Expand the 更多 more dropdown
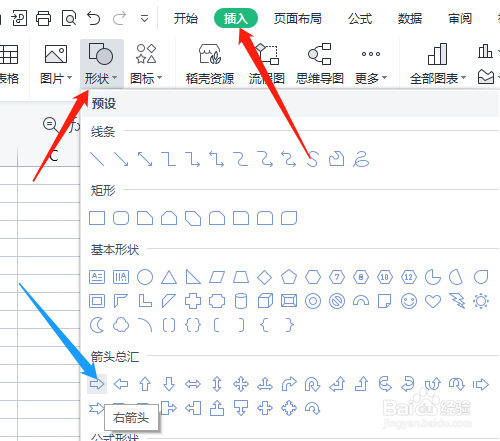 (371, 64)
